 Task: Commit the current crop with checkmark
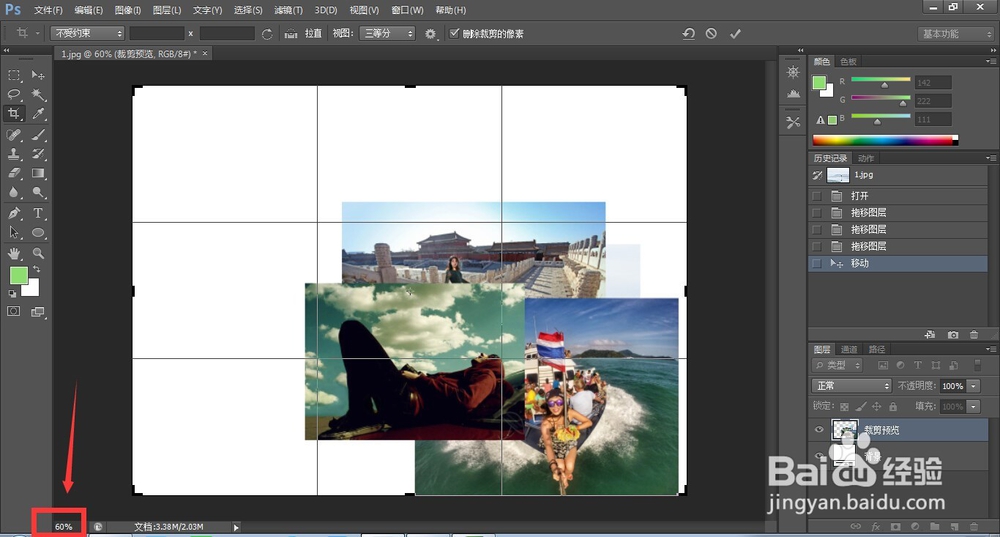[x=735, y=34]
